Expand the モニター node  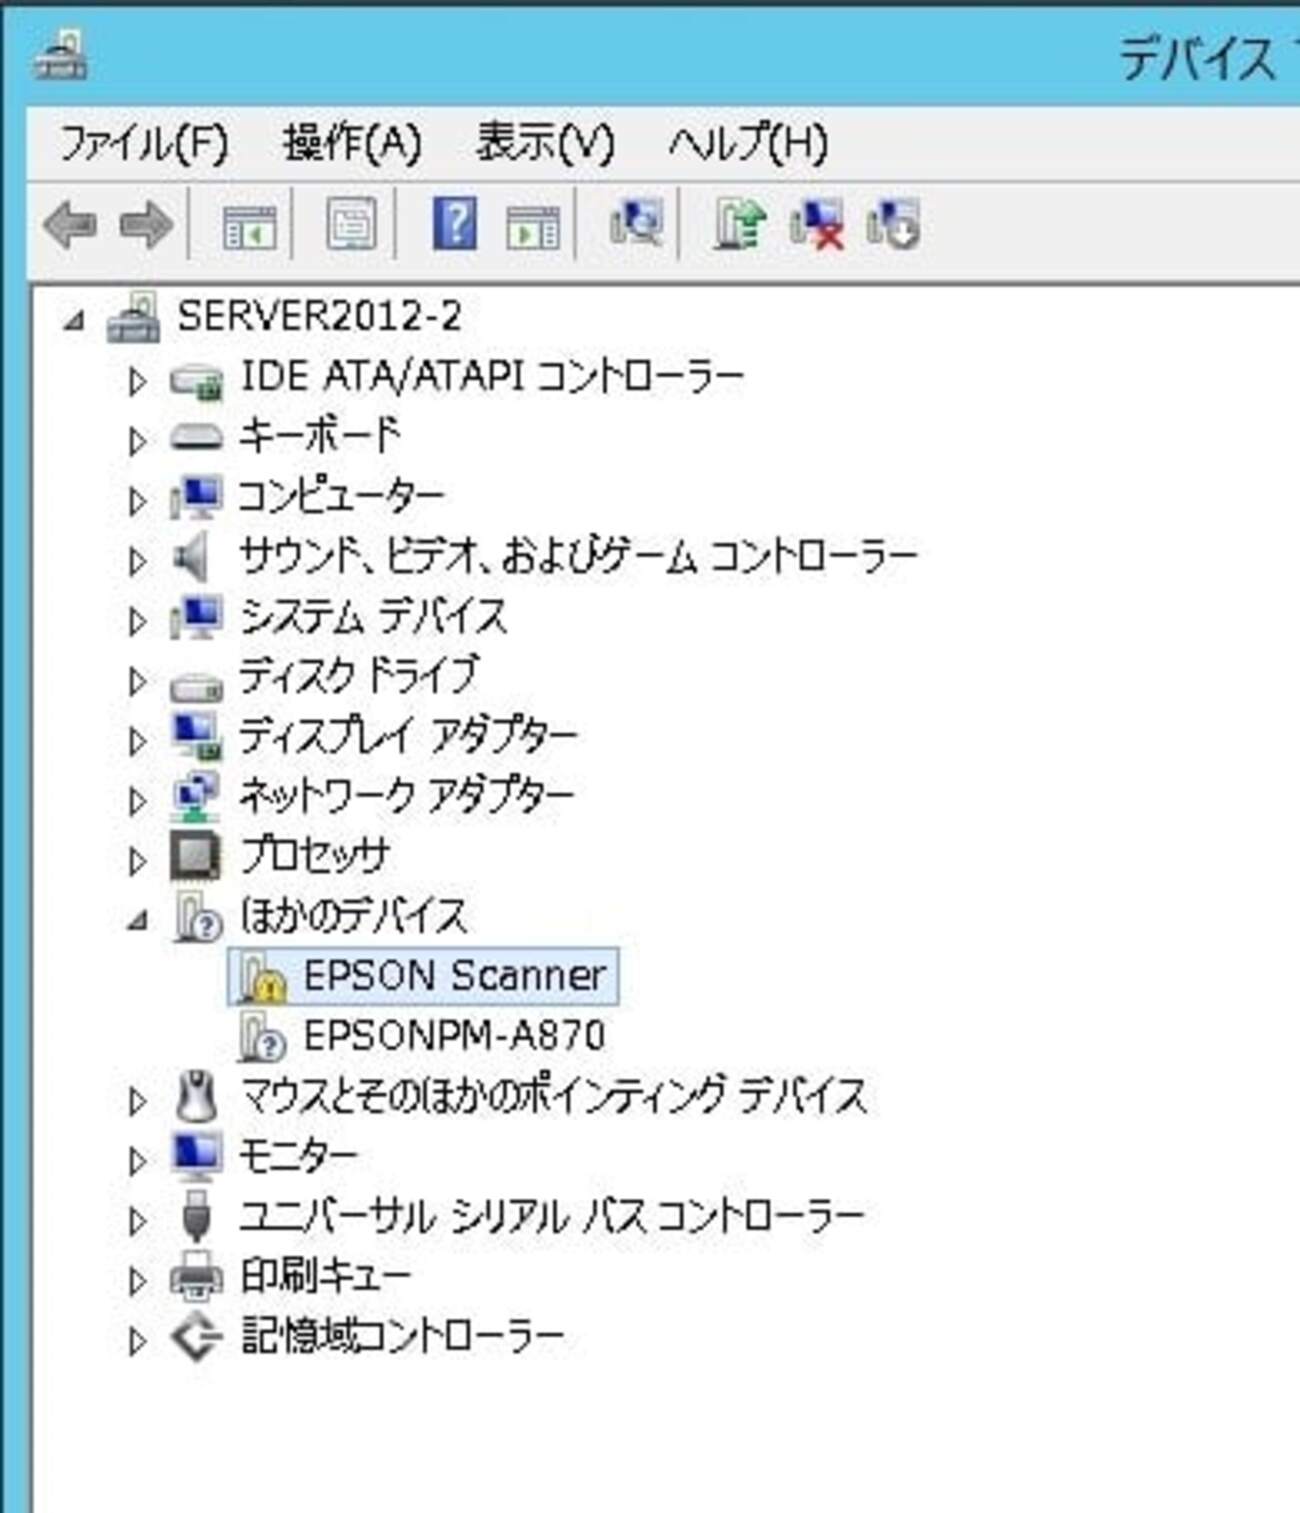pos(137,1160)
